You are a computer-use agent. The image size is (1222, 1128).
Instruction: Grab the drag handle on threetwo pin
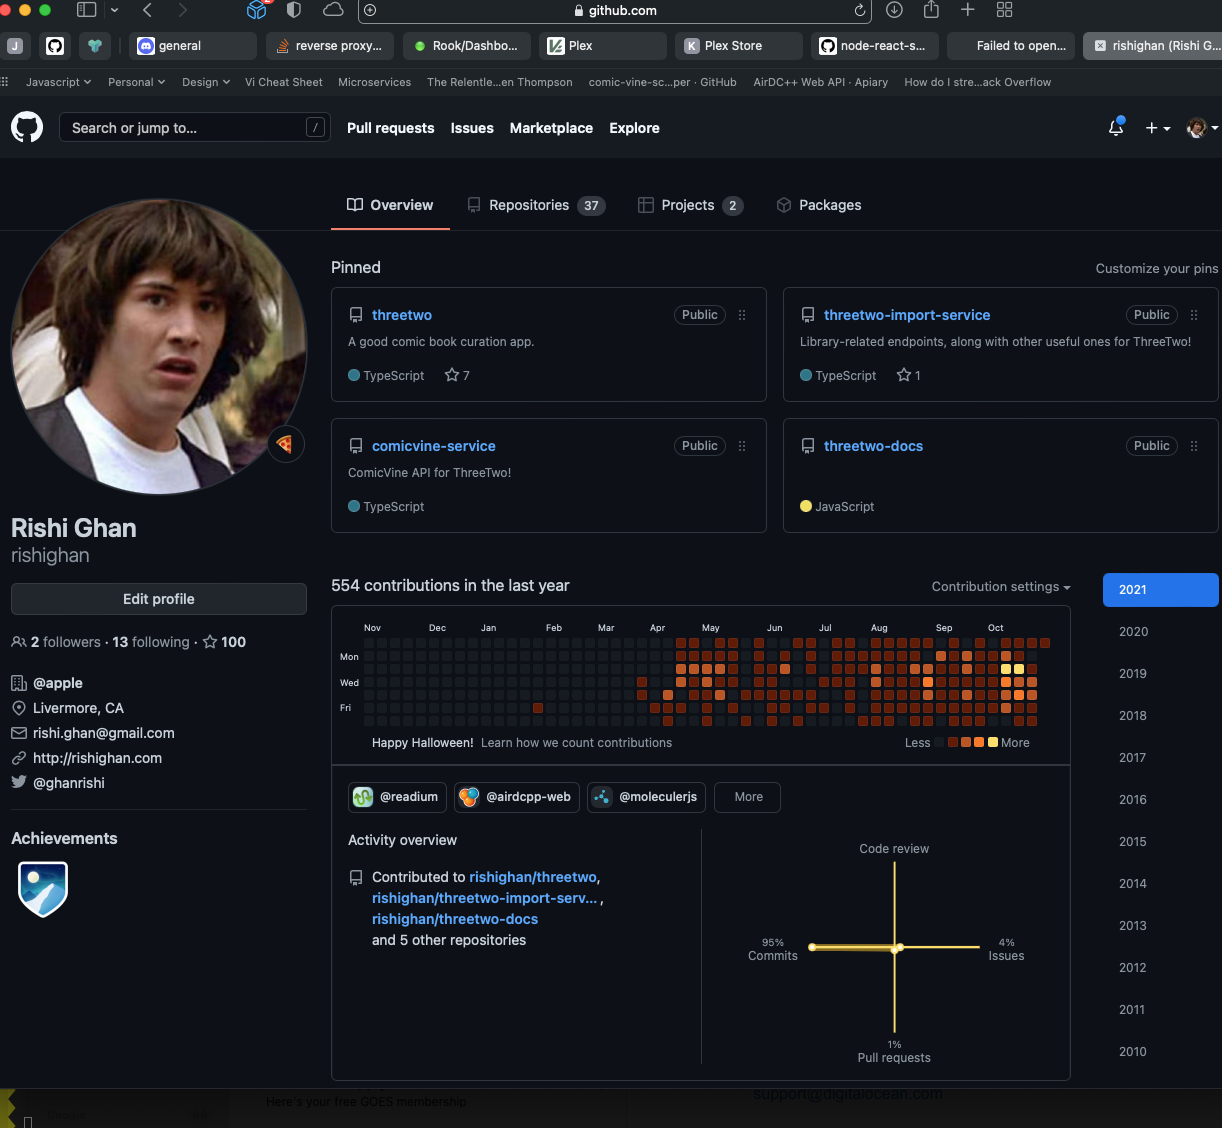coord(742,315)
